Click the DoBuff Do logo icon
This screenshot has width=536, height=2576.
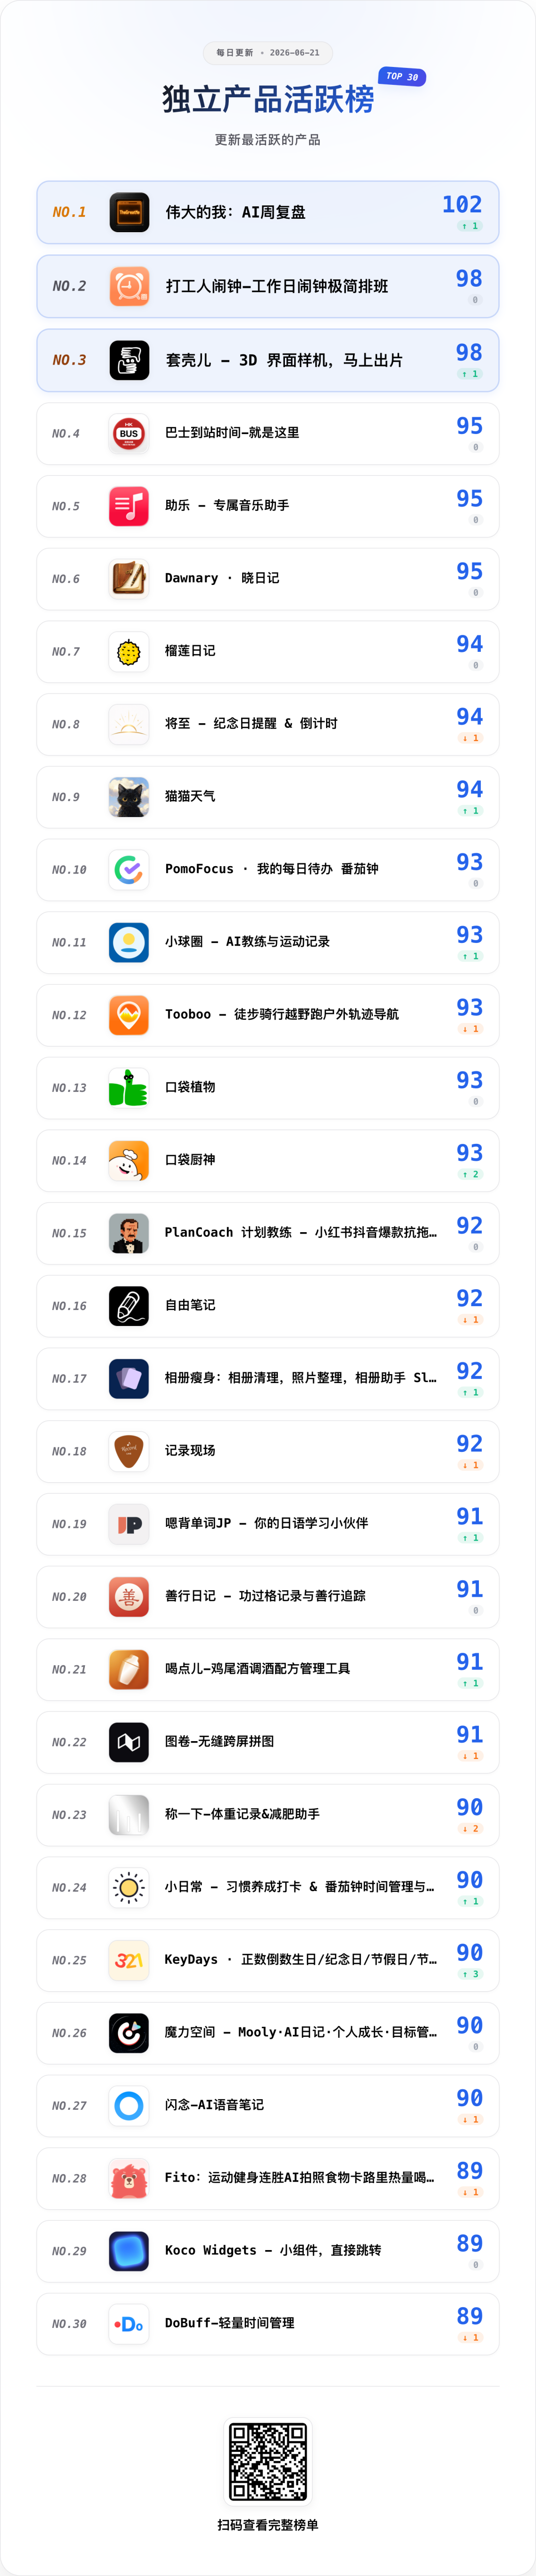129,2323
